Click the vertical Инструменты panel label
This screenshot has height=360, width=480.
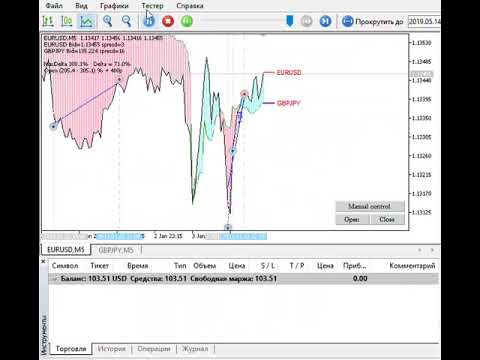coord(44,334)
